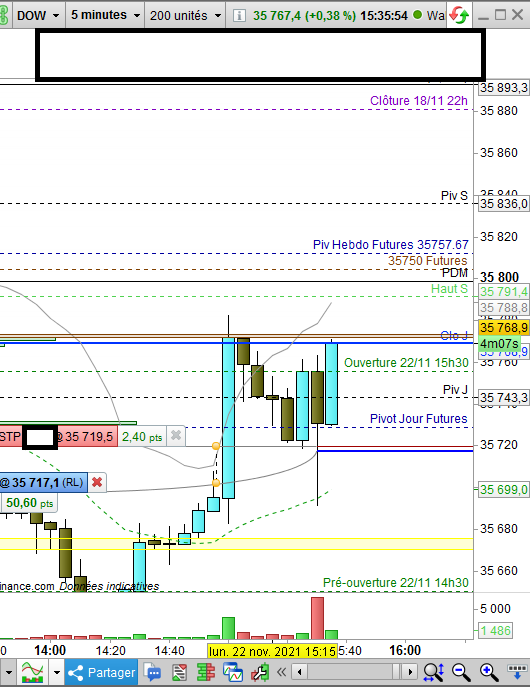Screen dimensions: 530x687
Task: Click the keyboard download arrow icon
Action: [x=516, y=672]
